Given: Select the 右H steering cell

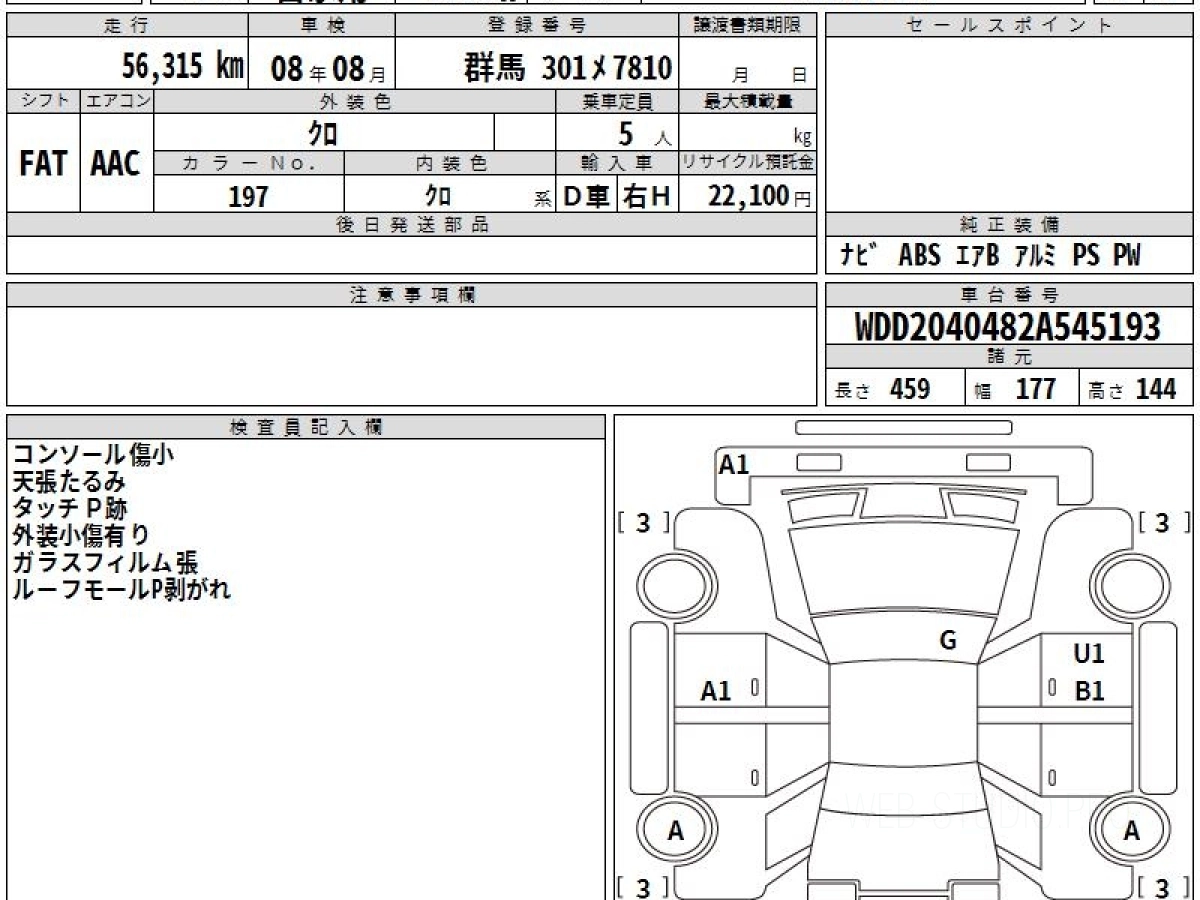Looking at the screenshot, I should click(647, 196).
